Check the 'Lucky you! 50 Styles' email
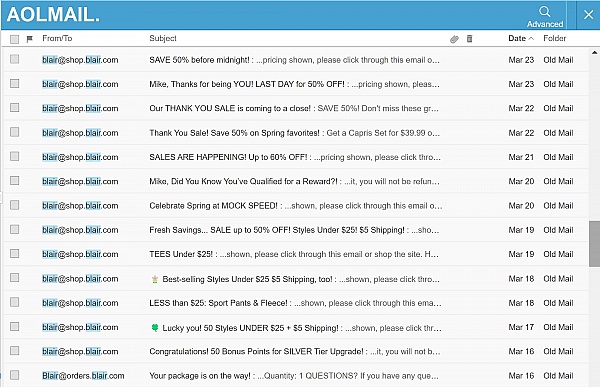Screen dimensions: 600x387 click(x=15, y=326)
